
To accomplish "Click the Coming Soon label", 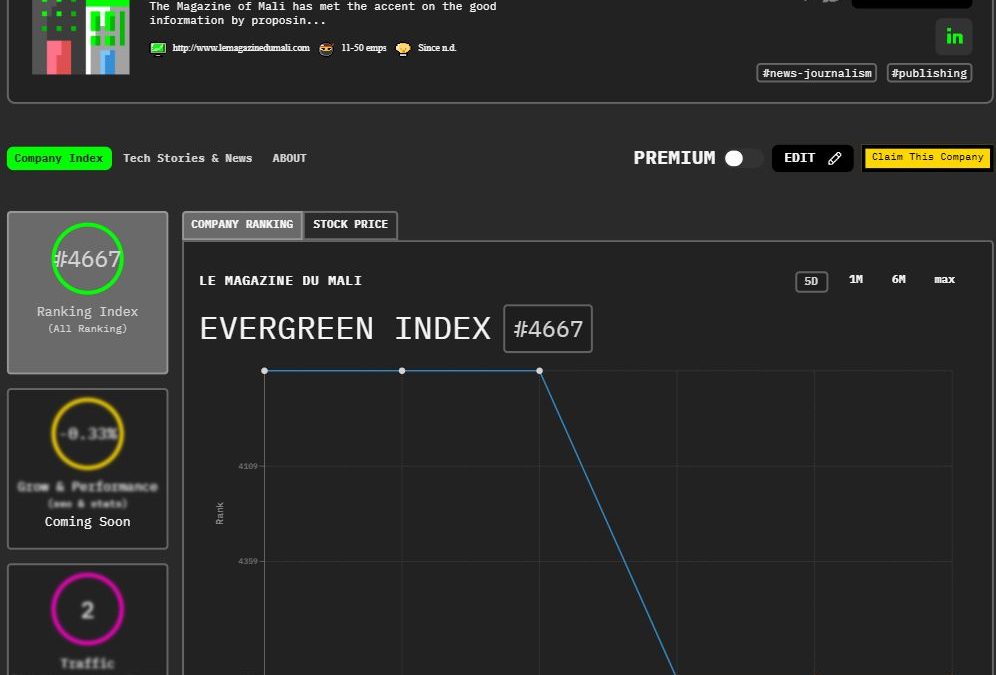I will (88, 522).
